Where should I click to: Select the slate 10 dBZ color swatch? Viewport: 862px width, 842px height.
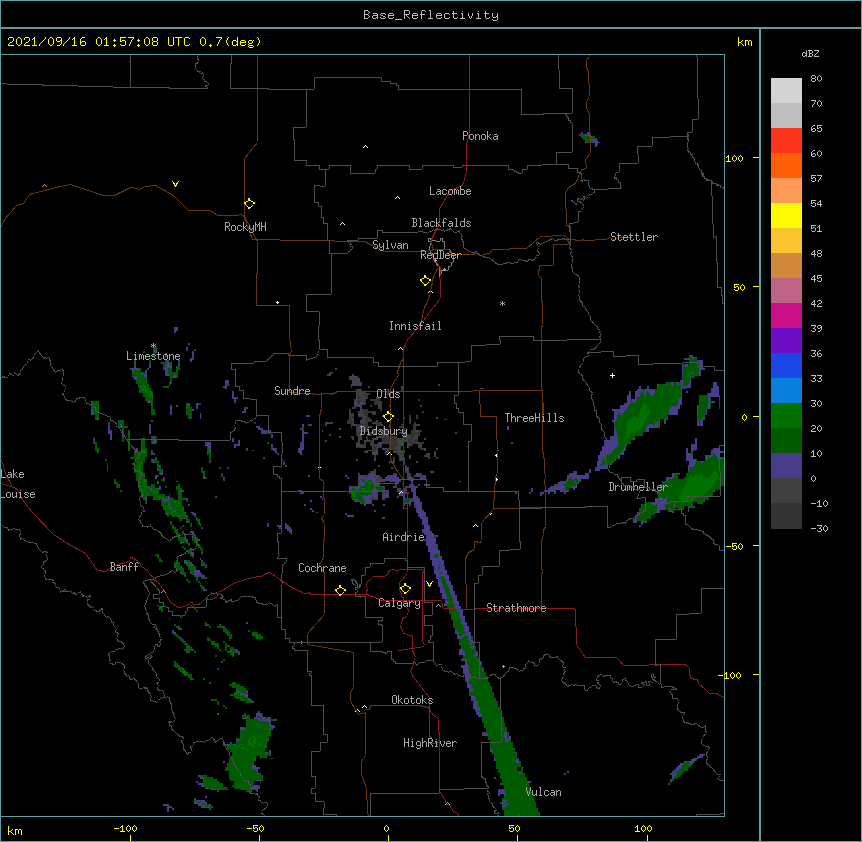[786, 466]
